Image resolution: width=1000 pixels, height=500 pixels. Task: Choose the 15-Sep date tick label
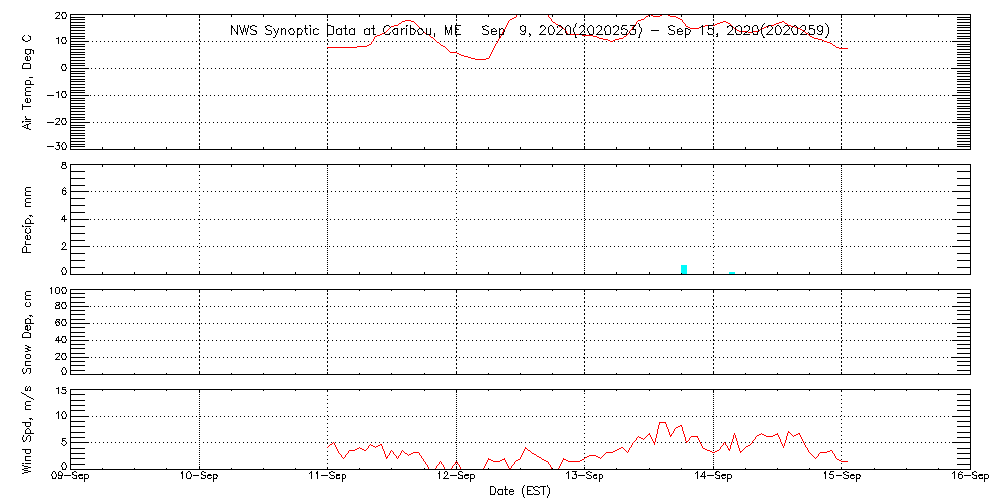(x=841, y=477)
